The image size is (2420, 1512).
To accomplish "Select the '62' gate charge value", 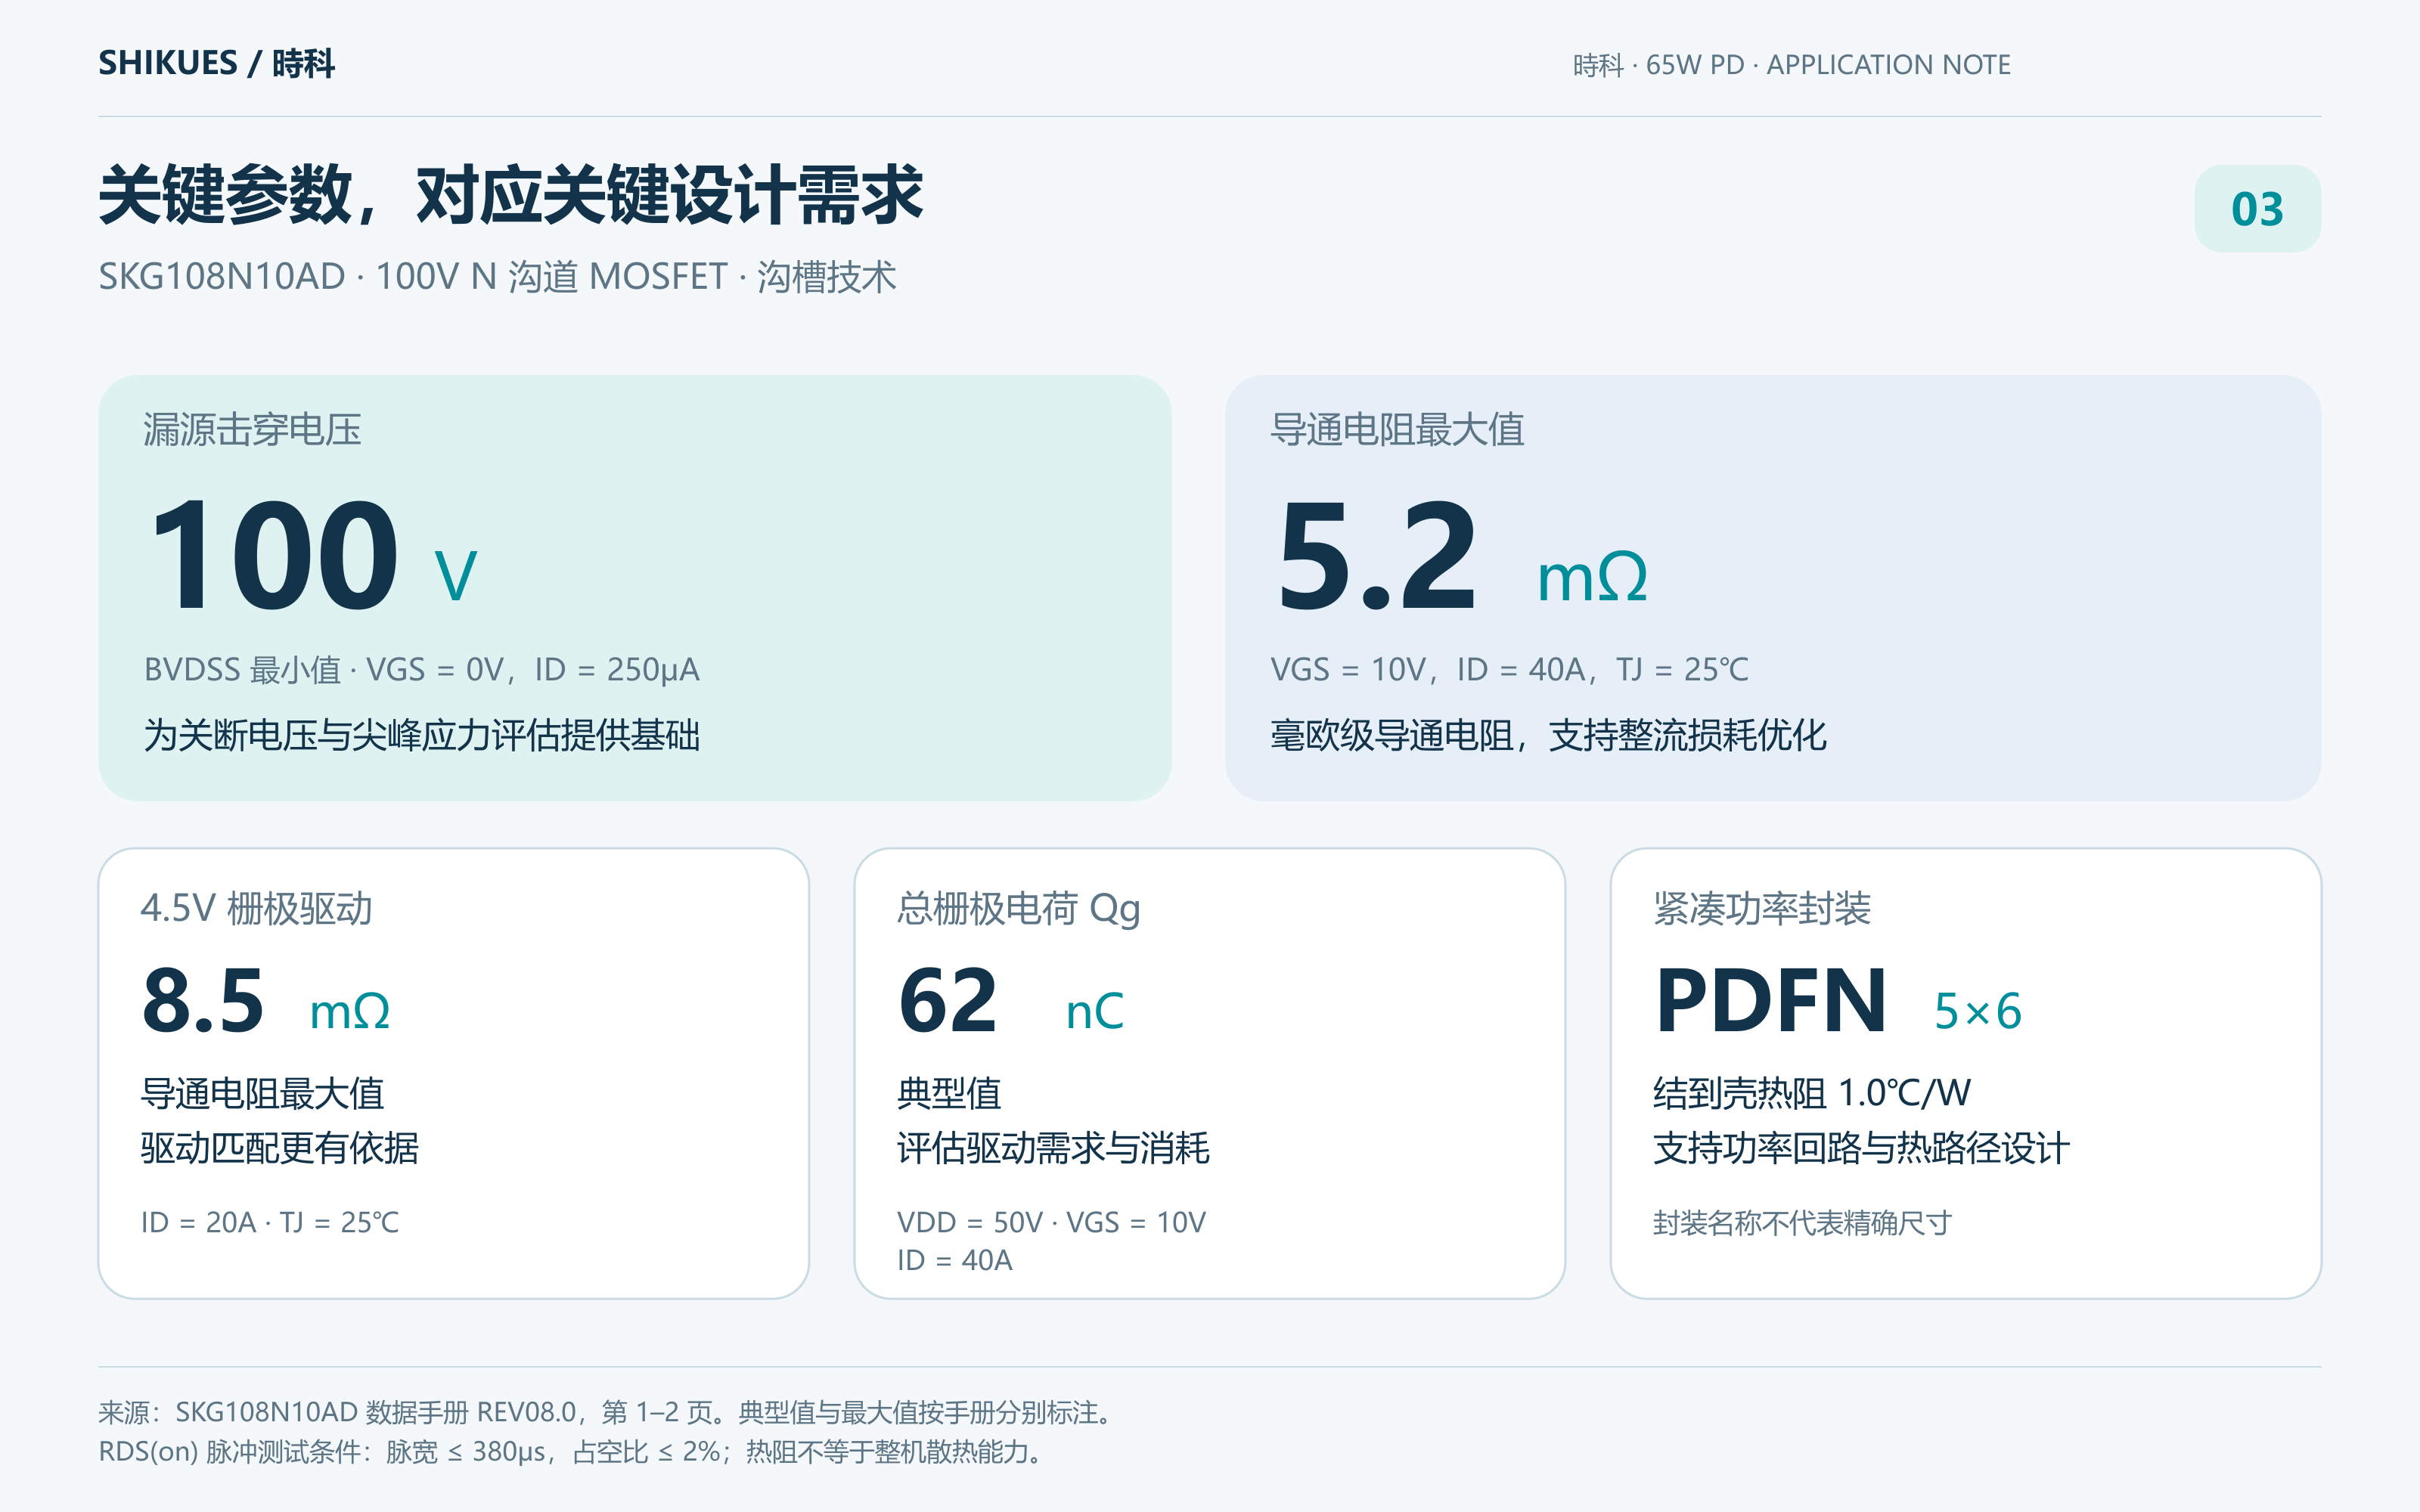I will [948, 1000].
